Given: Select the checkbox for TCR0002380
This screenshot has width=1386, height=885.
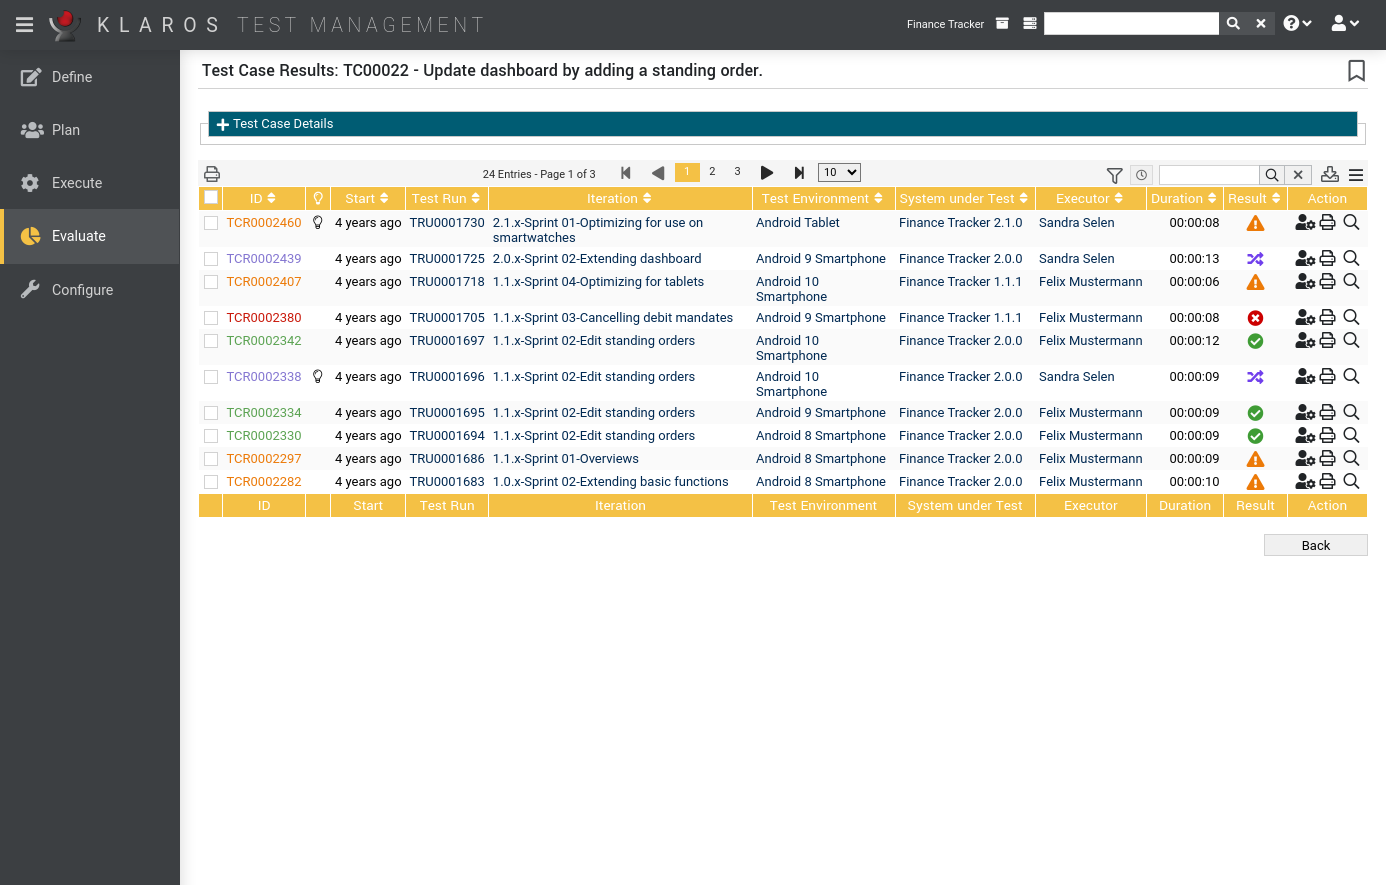Looking at the screenshot, I should [x=211, y=318].
